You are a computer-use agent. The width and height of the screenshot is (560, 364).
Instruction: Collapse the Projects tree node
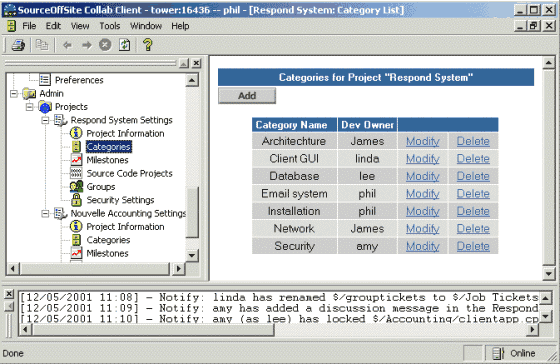tap(30, 107)
